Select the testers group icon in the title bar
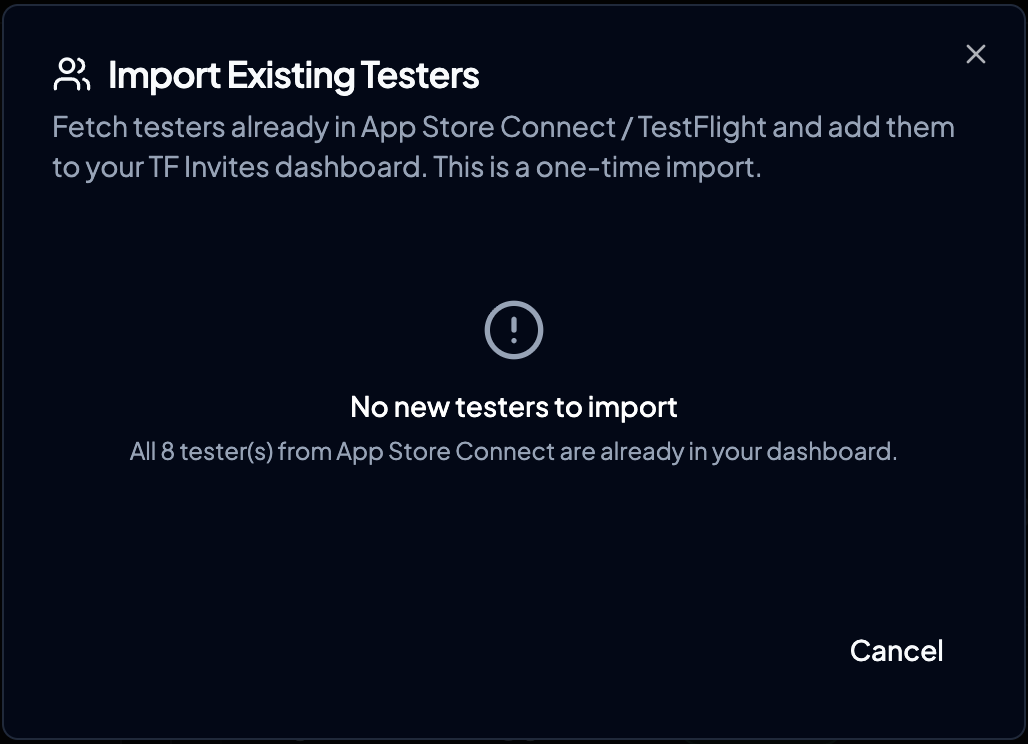The height and width of the screenshot is (744, 1028). pos(71,73)
